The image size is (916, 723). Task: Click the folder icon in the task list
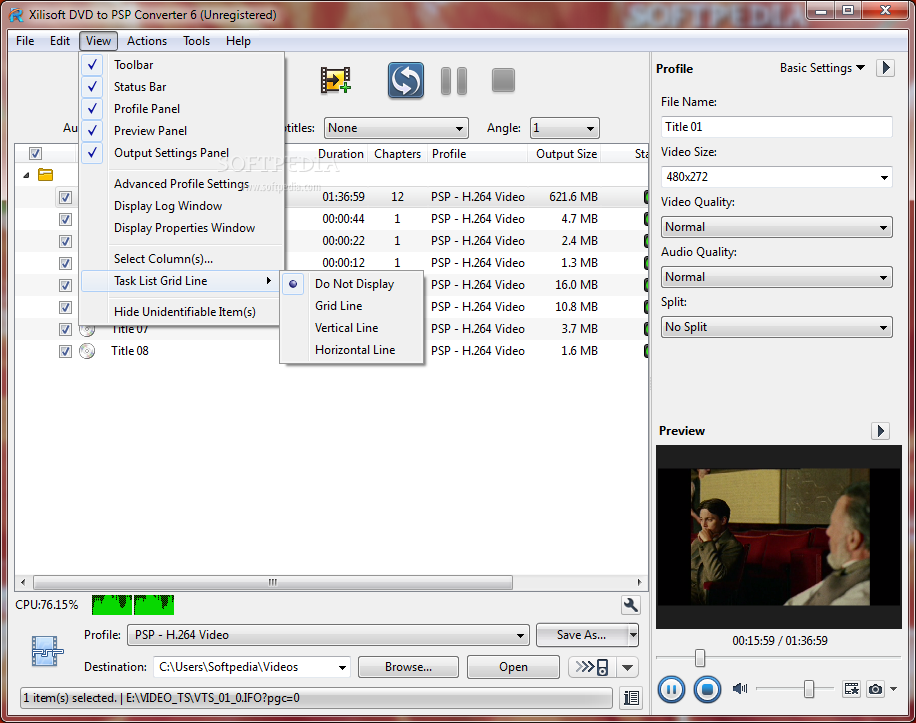click(46, 175)
